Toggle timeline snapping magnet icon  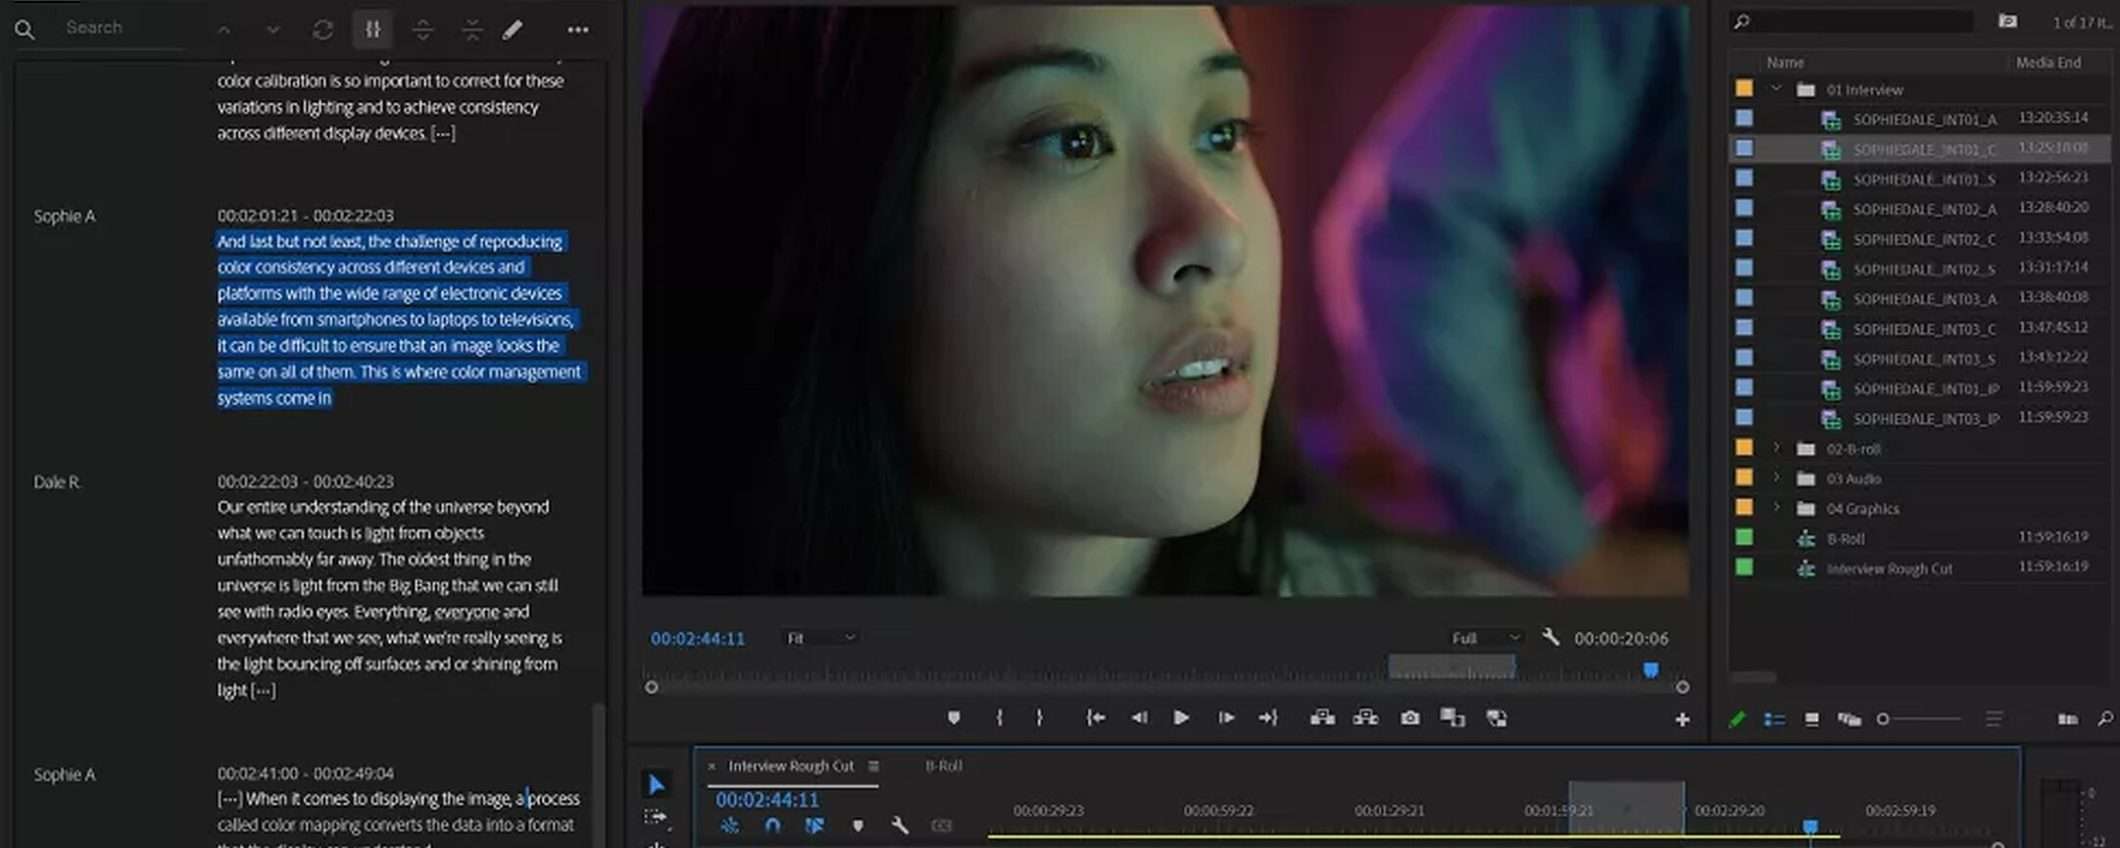pyautogui.click(x=772, y=826)
